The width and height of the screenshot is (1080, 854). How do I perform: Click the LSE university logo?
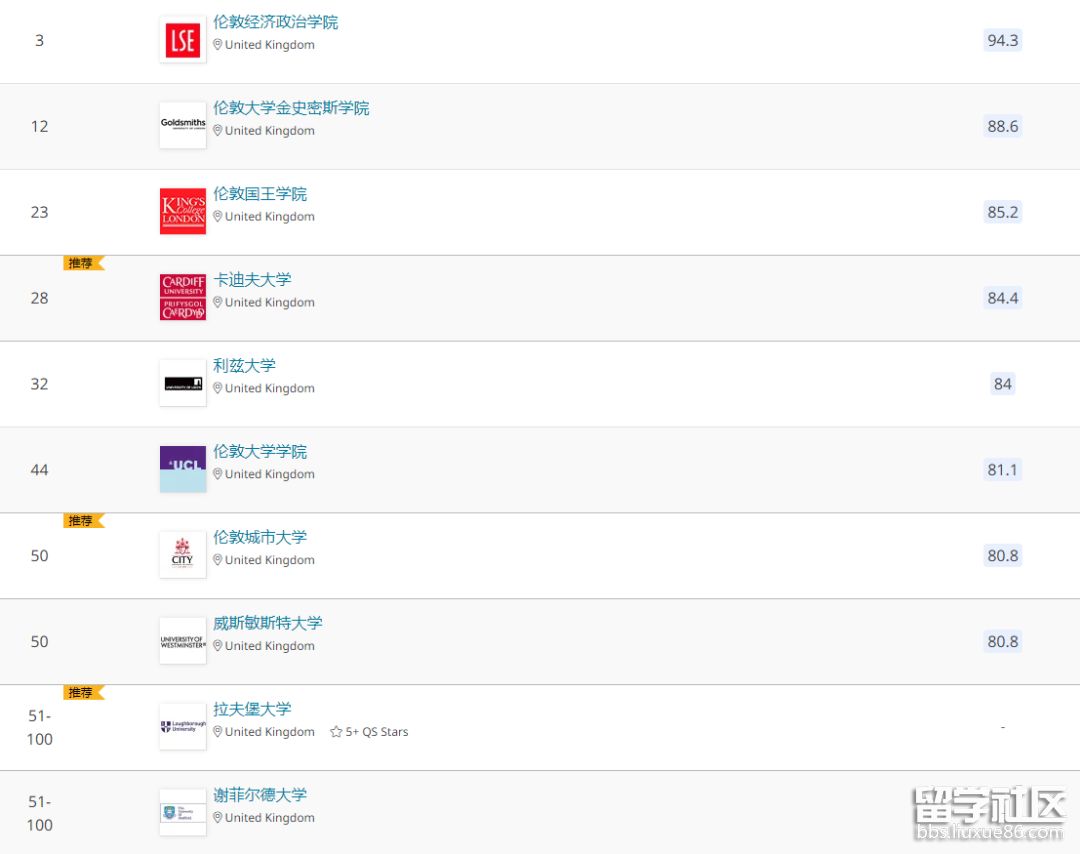click(x=181, y=39)
